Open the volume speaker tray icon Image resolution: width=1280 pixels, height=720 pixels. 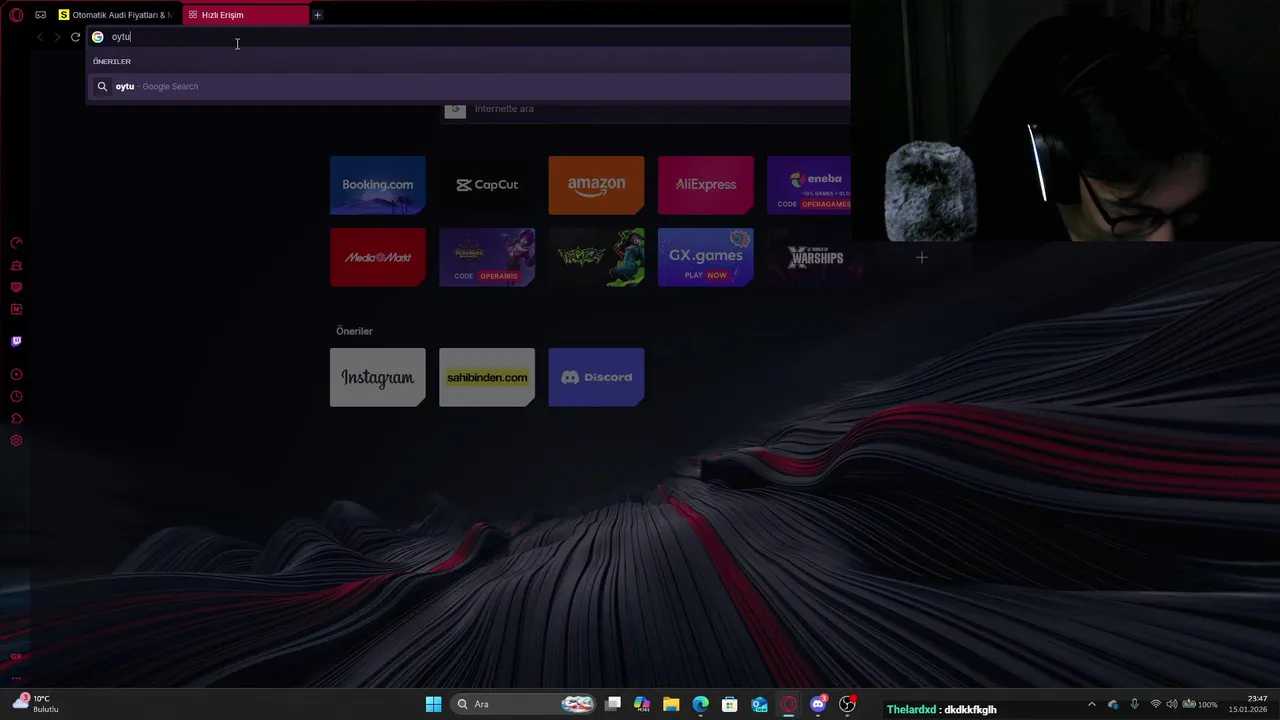click(1172, 704)
